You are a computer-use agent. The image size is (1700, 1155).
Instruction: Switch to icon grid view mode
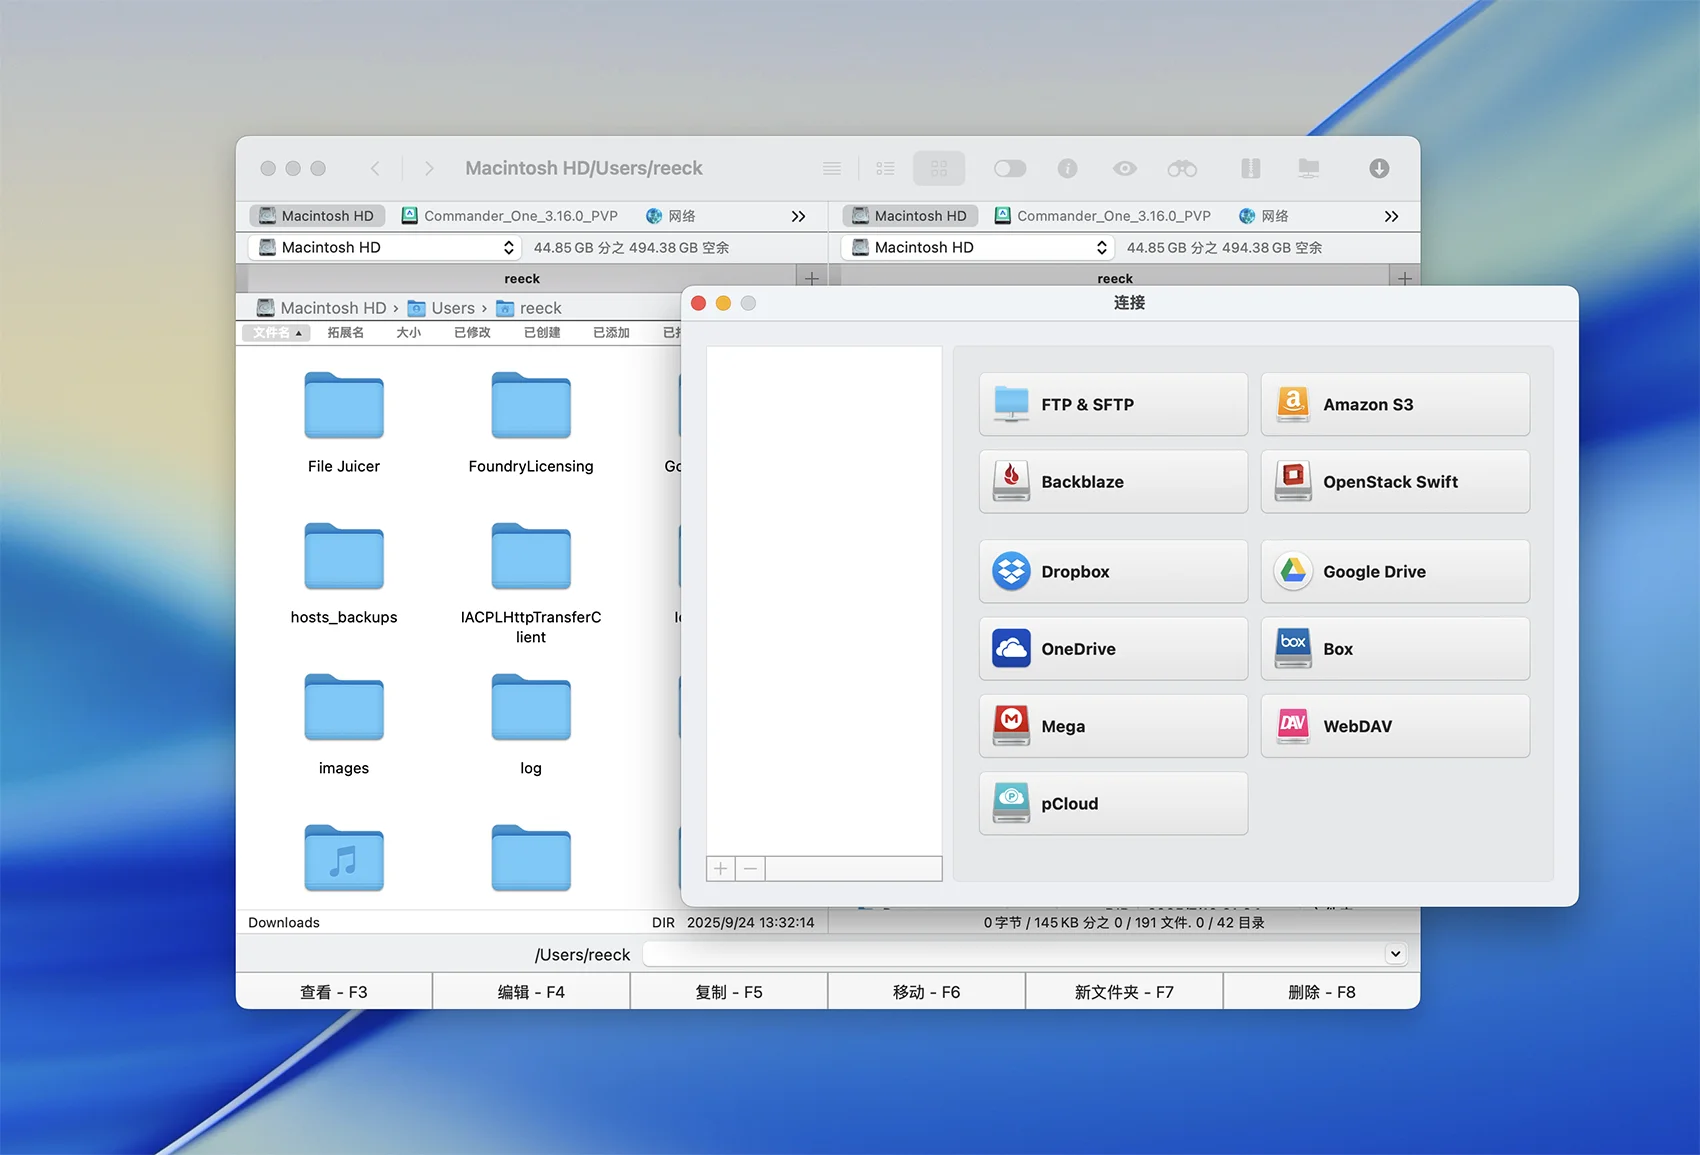939,168
